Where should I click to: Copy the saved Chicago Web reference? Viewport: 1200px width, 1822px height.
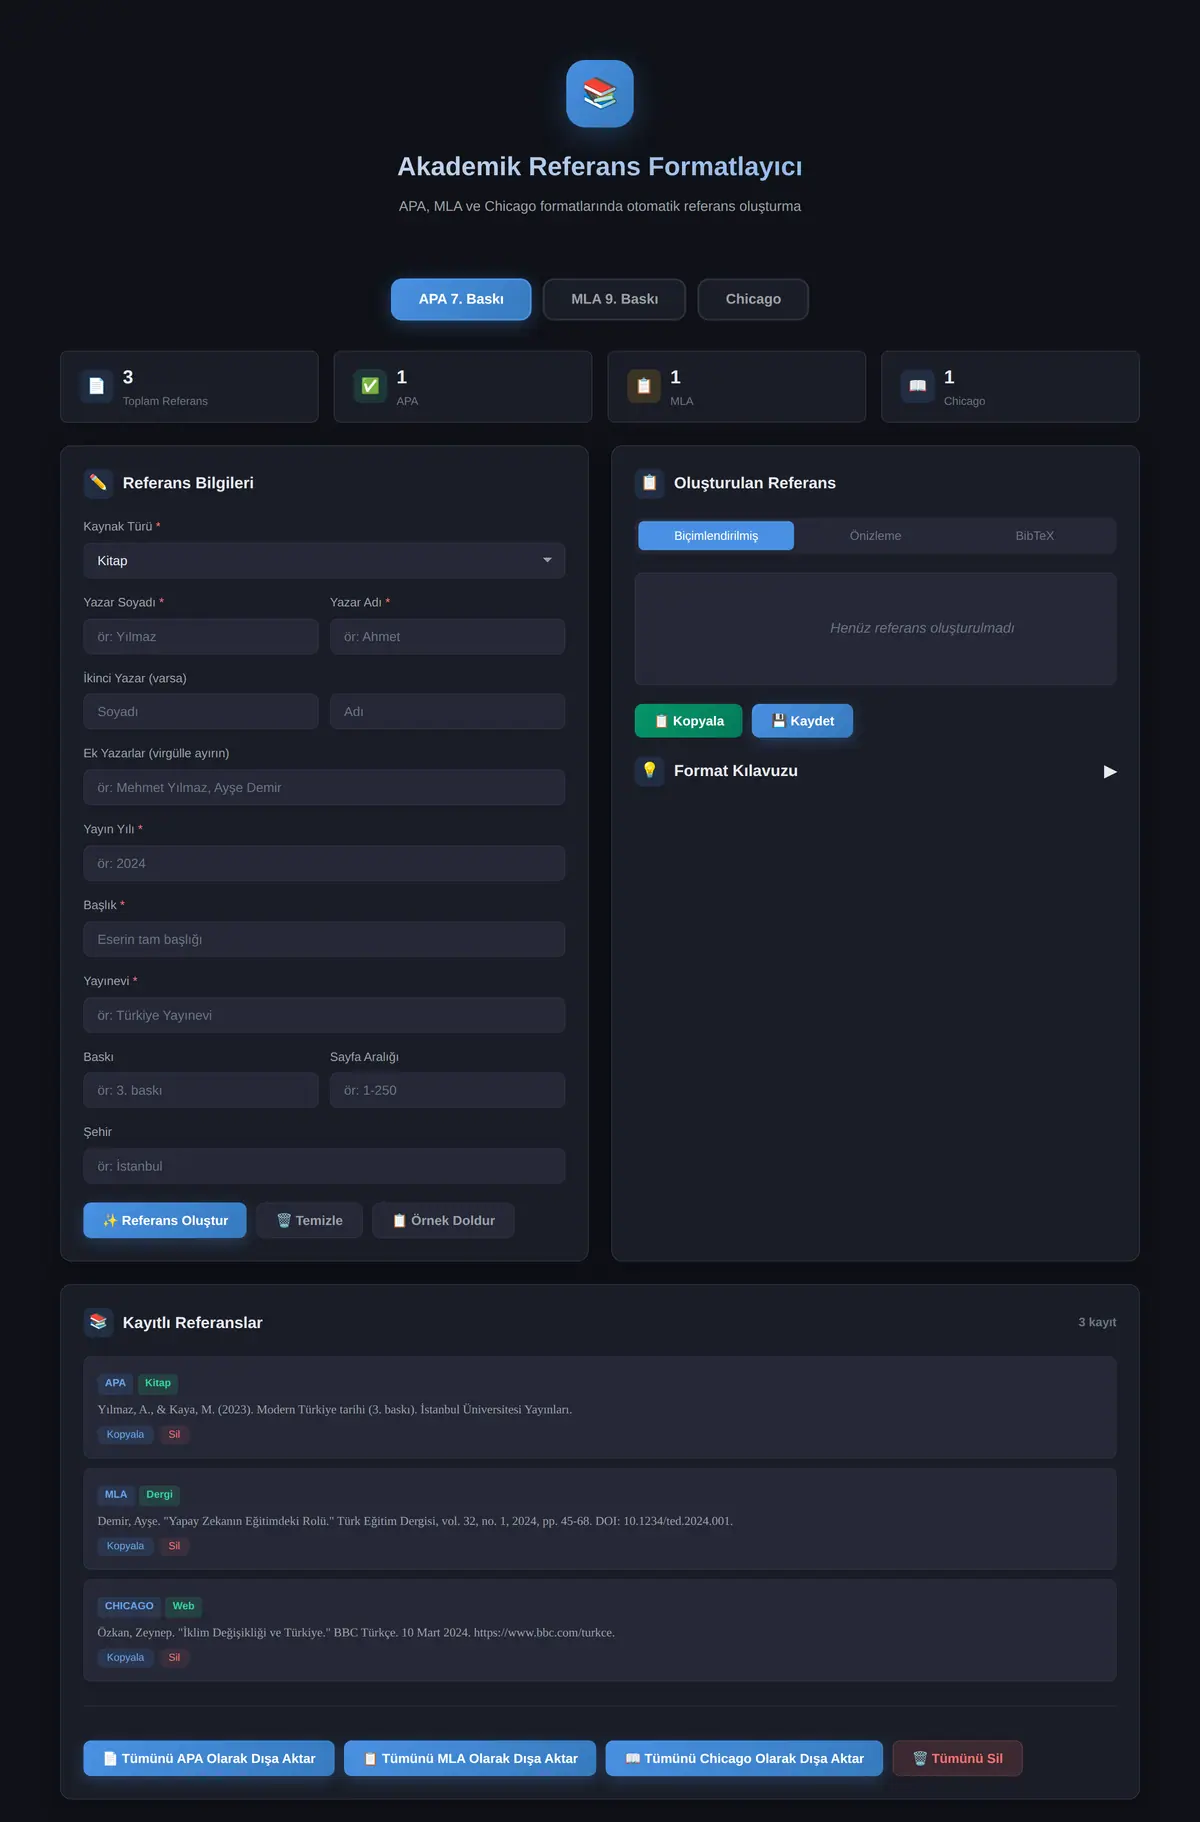click(x=125, y=1657)
